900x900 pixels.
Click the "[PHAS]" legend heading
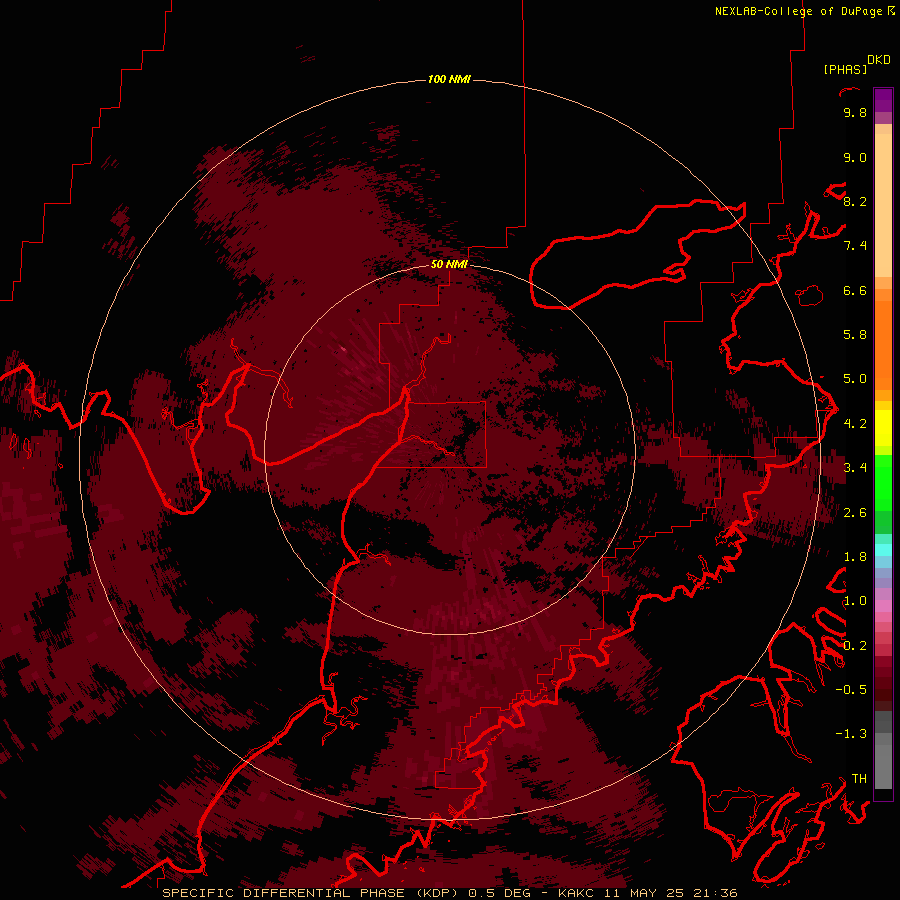point(845,69)
